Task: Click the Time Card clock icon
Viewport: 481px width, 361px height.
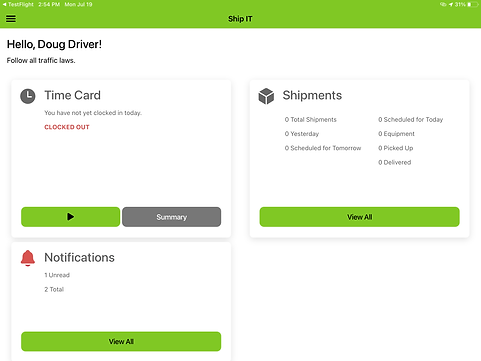Action: (x=28, y=96)
